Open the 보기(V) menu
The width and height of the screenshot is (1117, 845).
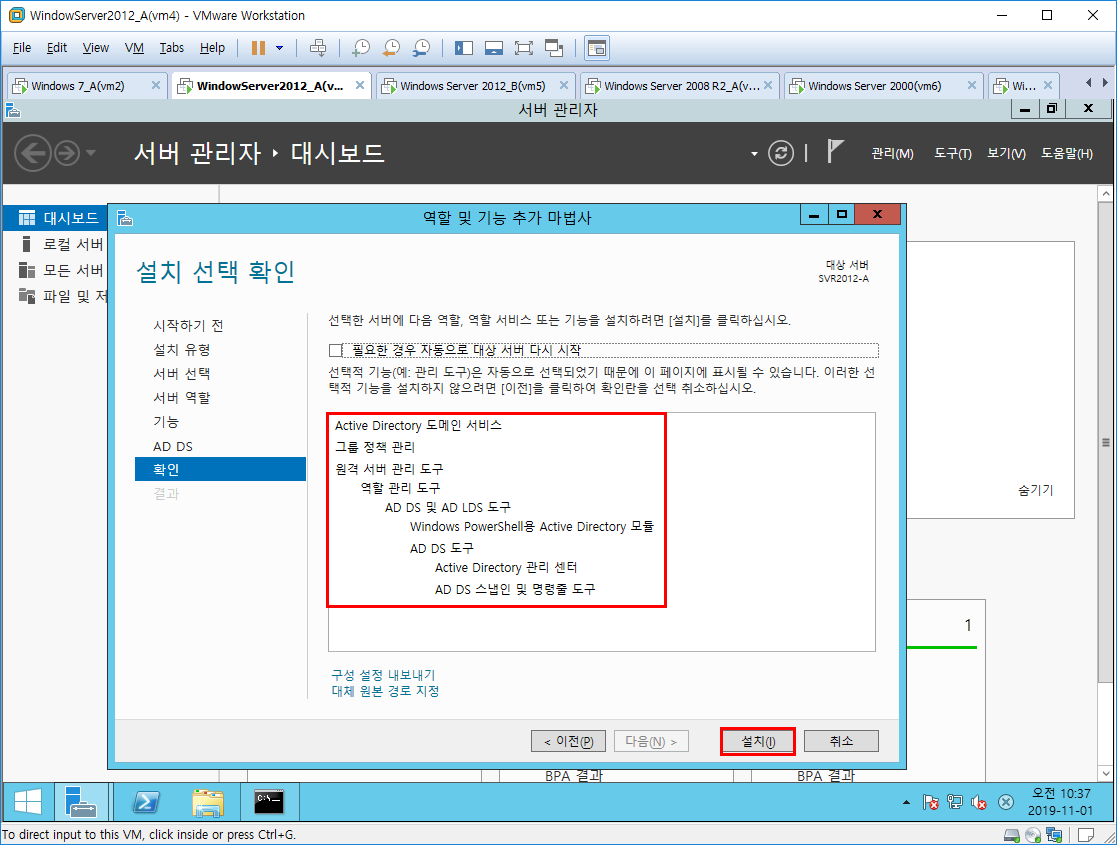(x=1006, y=153)
